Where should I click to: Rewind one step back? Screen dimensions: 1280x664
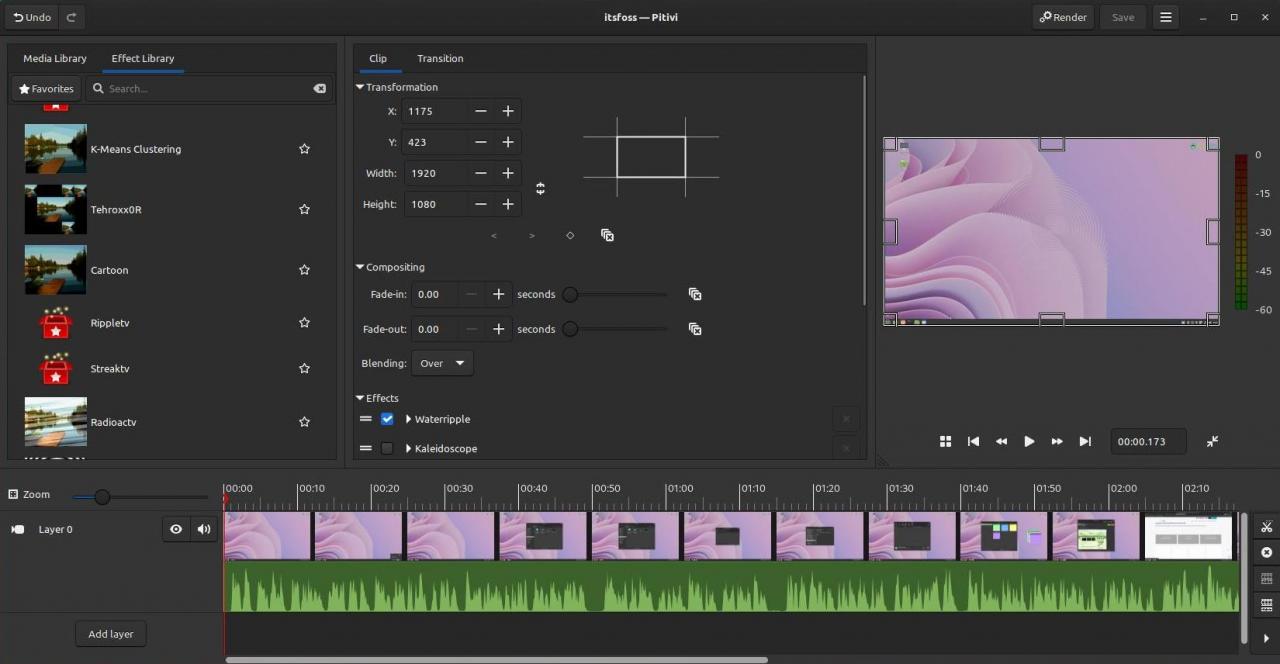coord(1001,441)
